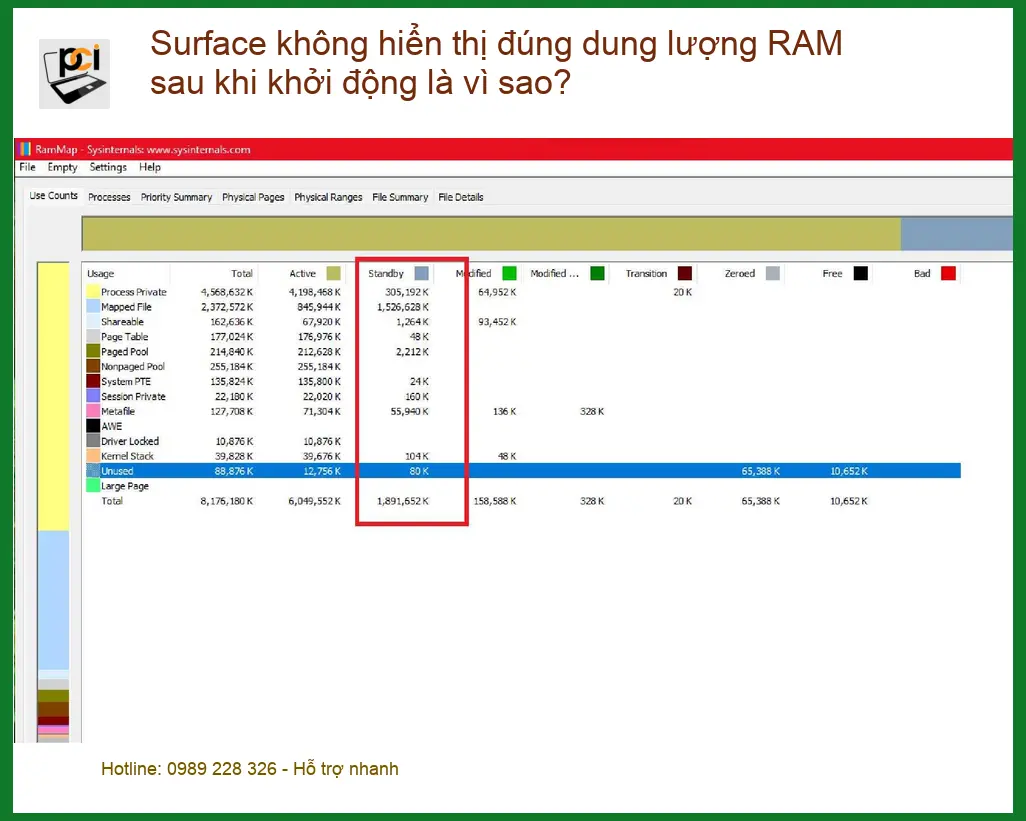Screen dimensions: 1026x821
Task: Click the Driver Locked gray swatch
Action: pos(93,441)
